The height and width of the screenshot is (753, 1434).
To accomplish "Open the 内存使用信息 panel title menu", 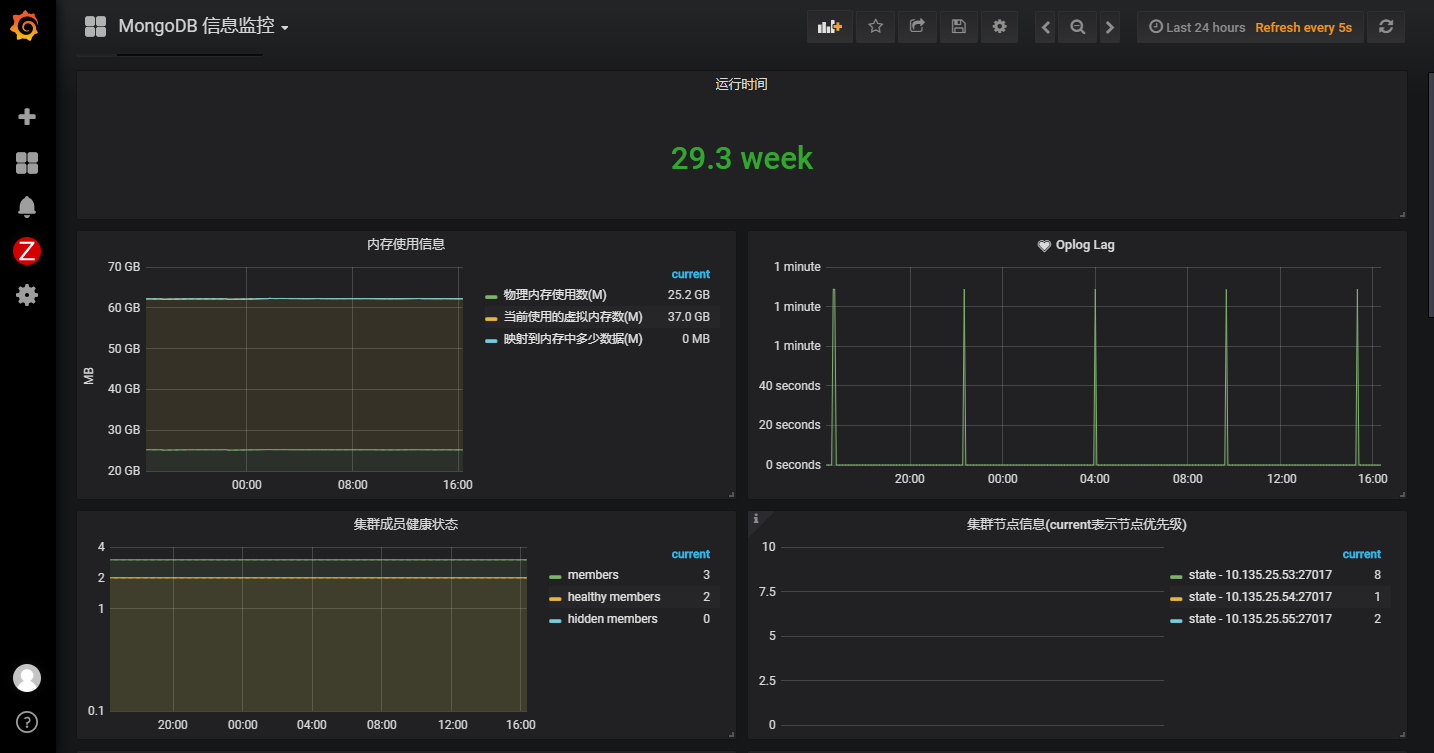I will (x=406, y=244).
